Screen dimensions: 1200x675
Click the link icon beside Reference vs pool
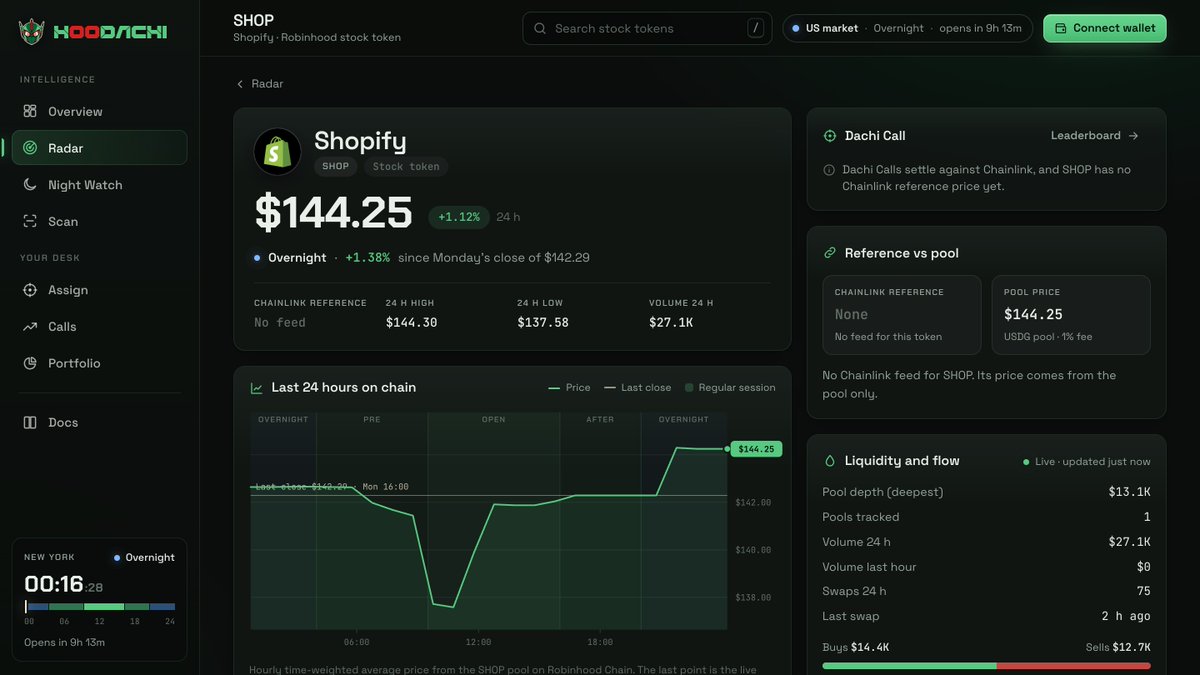coord(829,253)
